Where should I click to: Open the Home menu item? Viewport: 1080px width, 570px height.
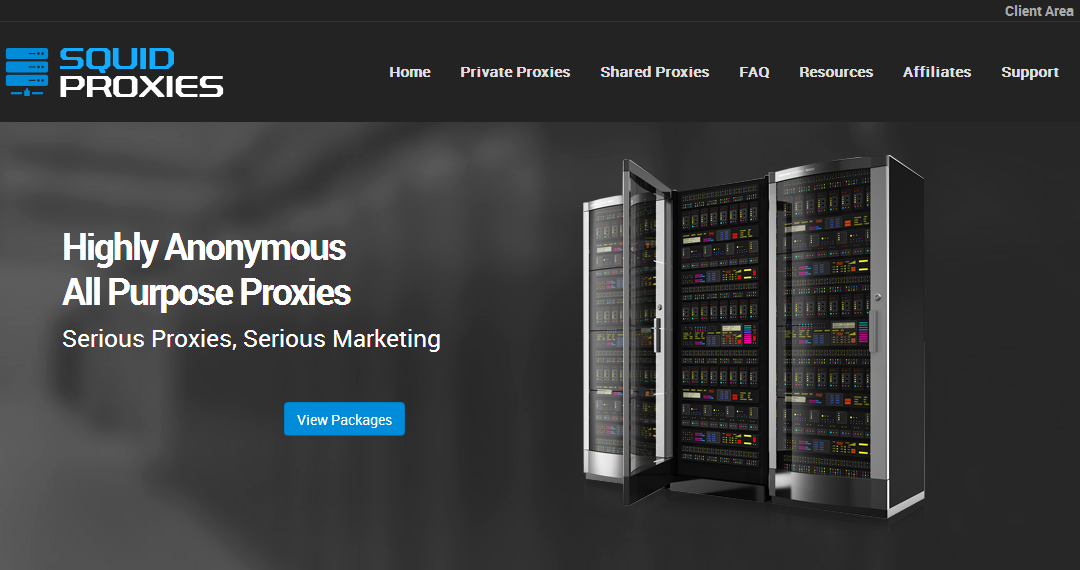410,72
